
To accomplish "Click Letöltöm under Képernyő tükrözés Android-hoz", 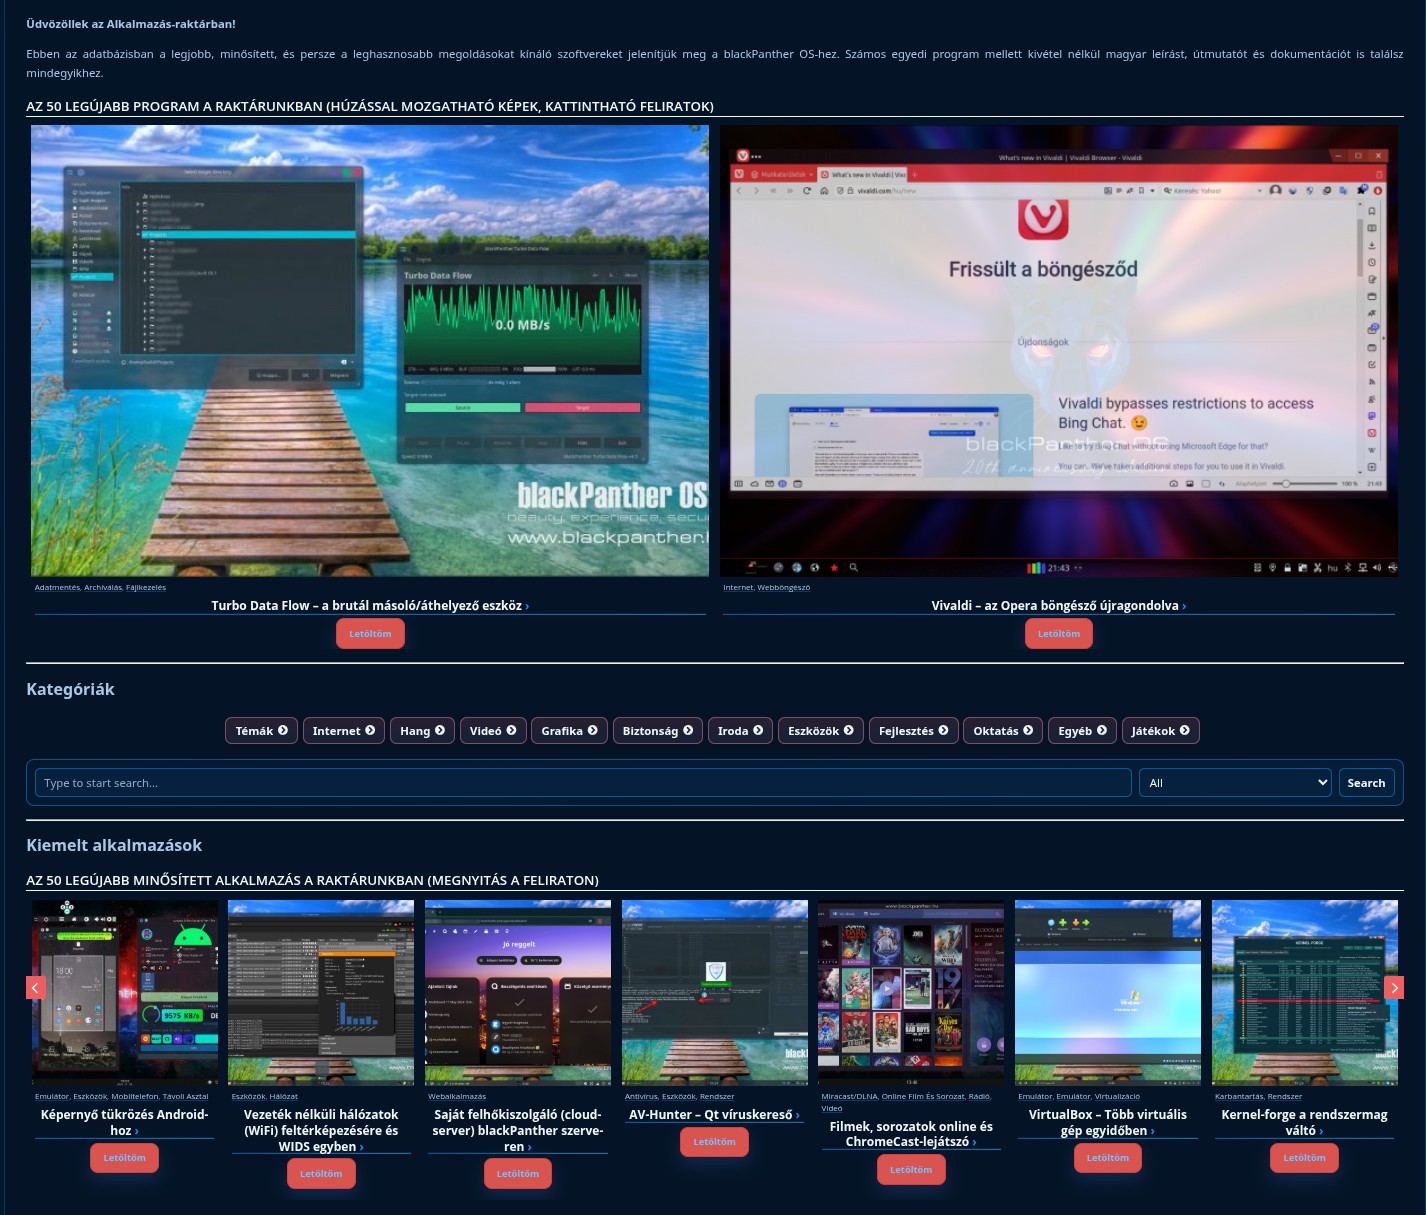I will tap(125, 1158).
